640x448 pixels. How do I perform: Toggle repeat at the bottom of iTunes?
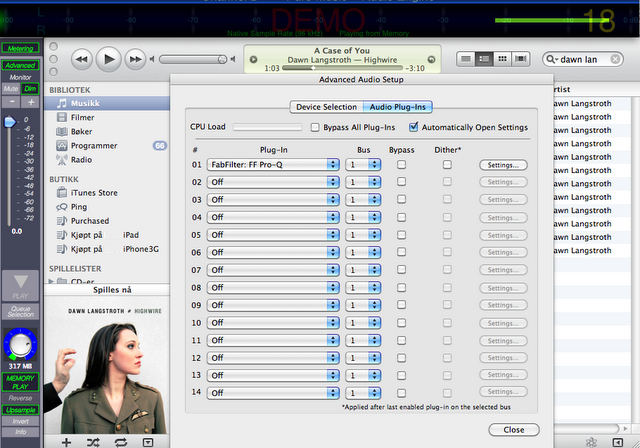click(121, 442)
